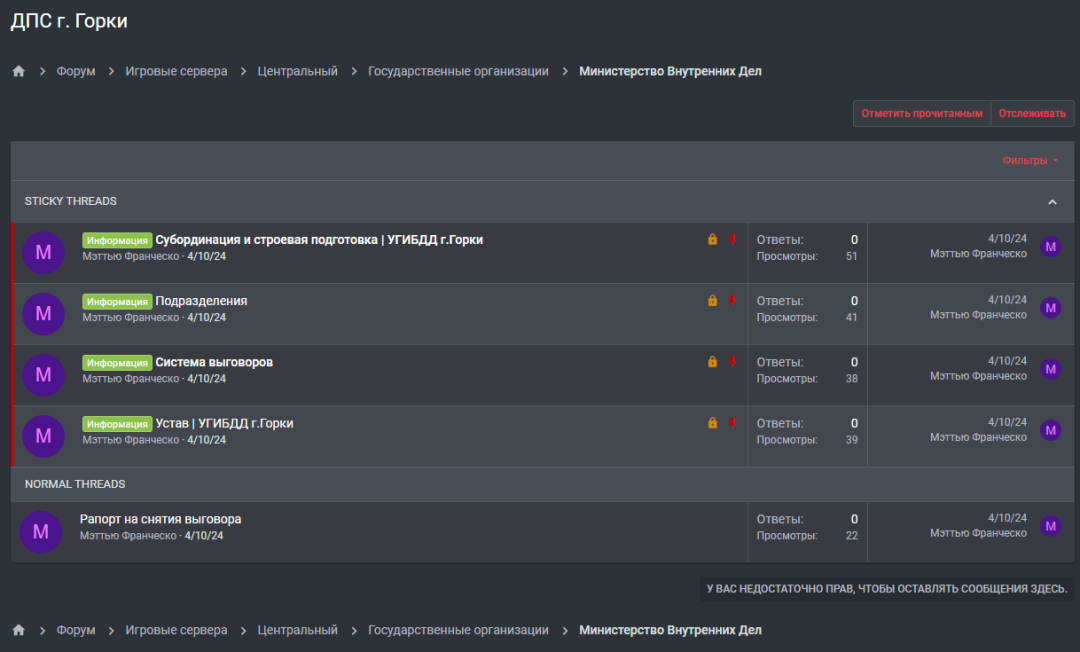Click author avatar beside Рапорт на снятия выговора
The height and width of the screenshot is (652, 1080).
[x=41, y=532]
